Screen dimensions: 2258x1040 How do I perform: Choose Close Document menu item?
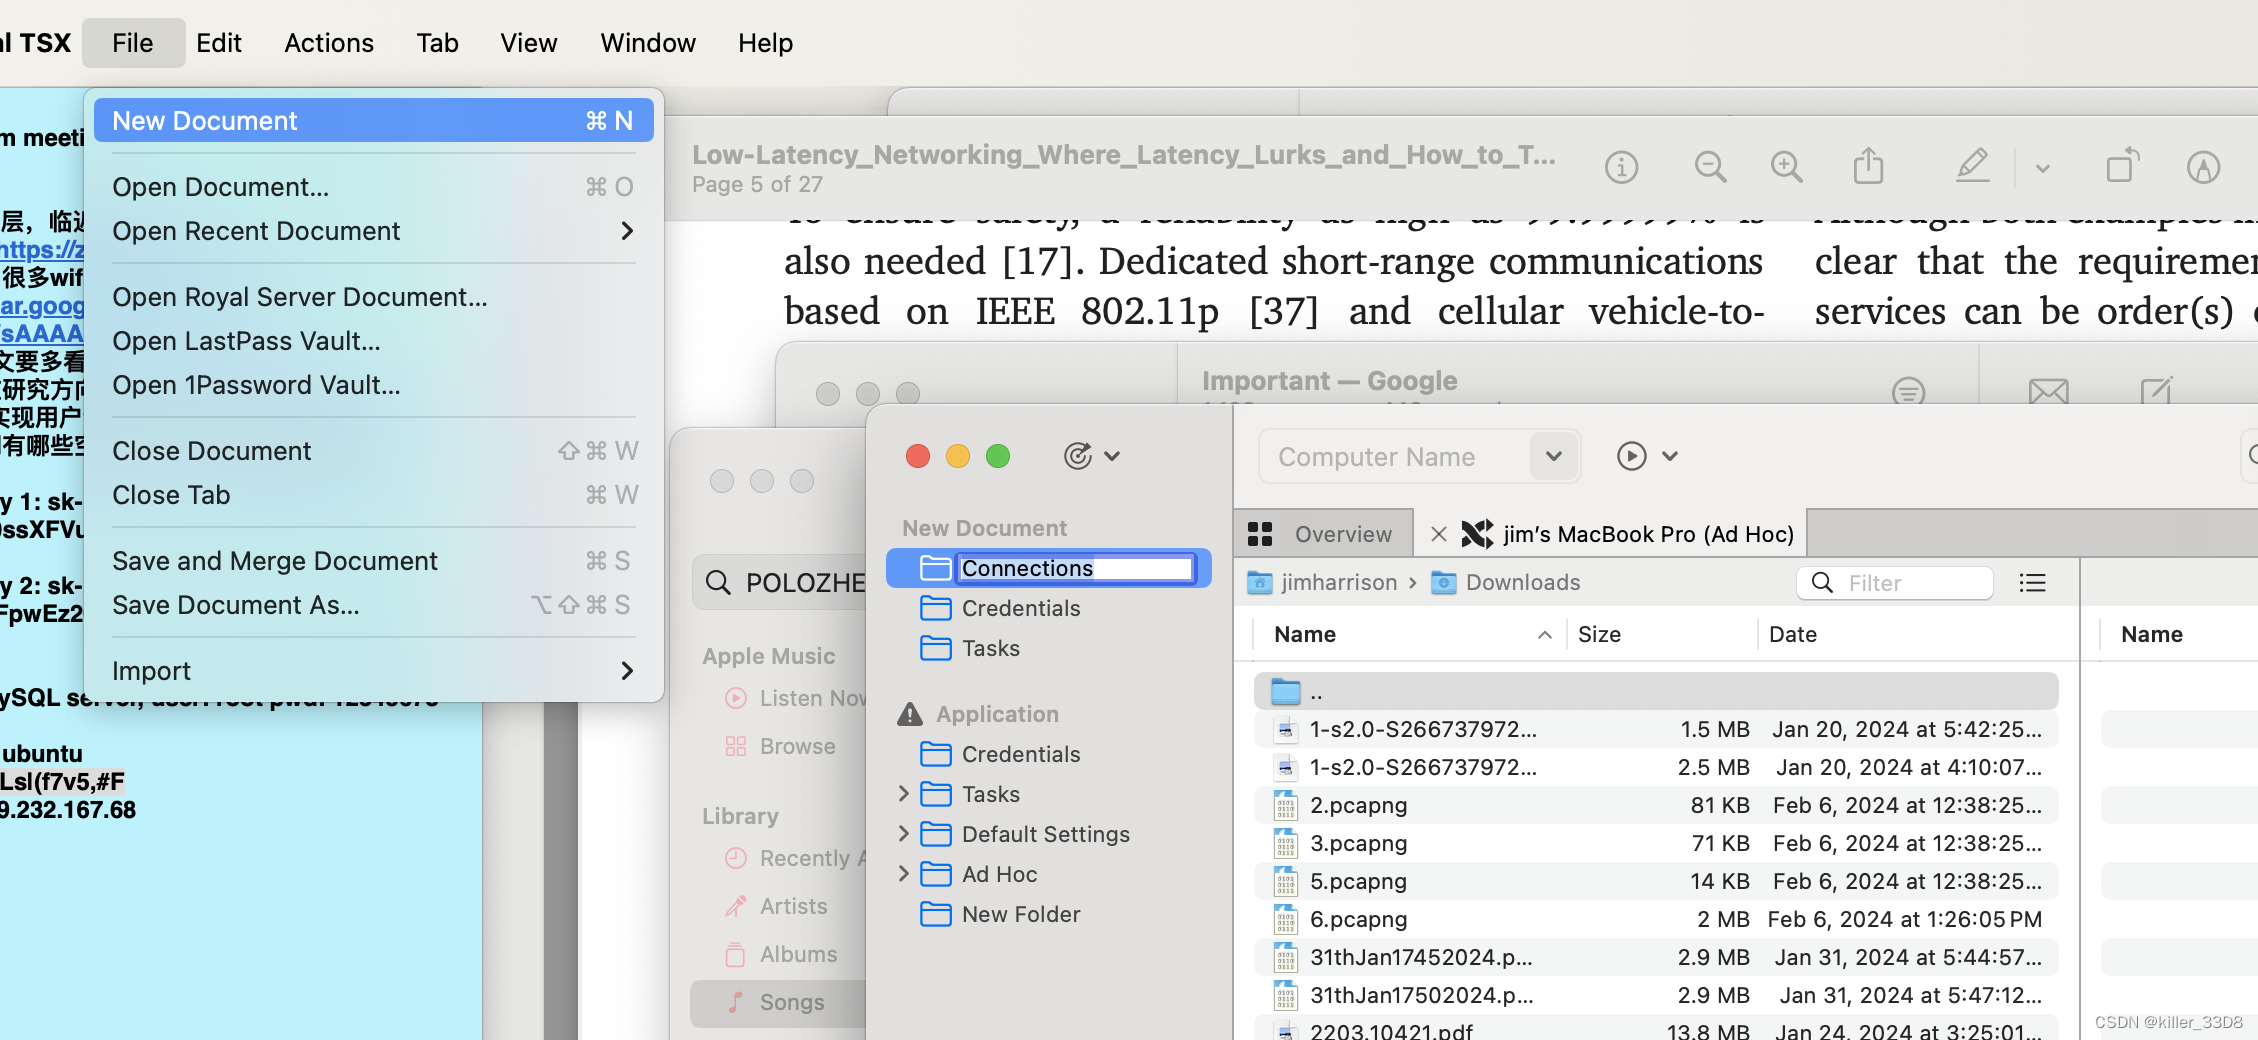point(373,451)
